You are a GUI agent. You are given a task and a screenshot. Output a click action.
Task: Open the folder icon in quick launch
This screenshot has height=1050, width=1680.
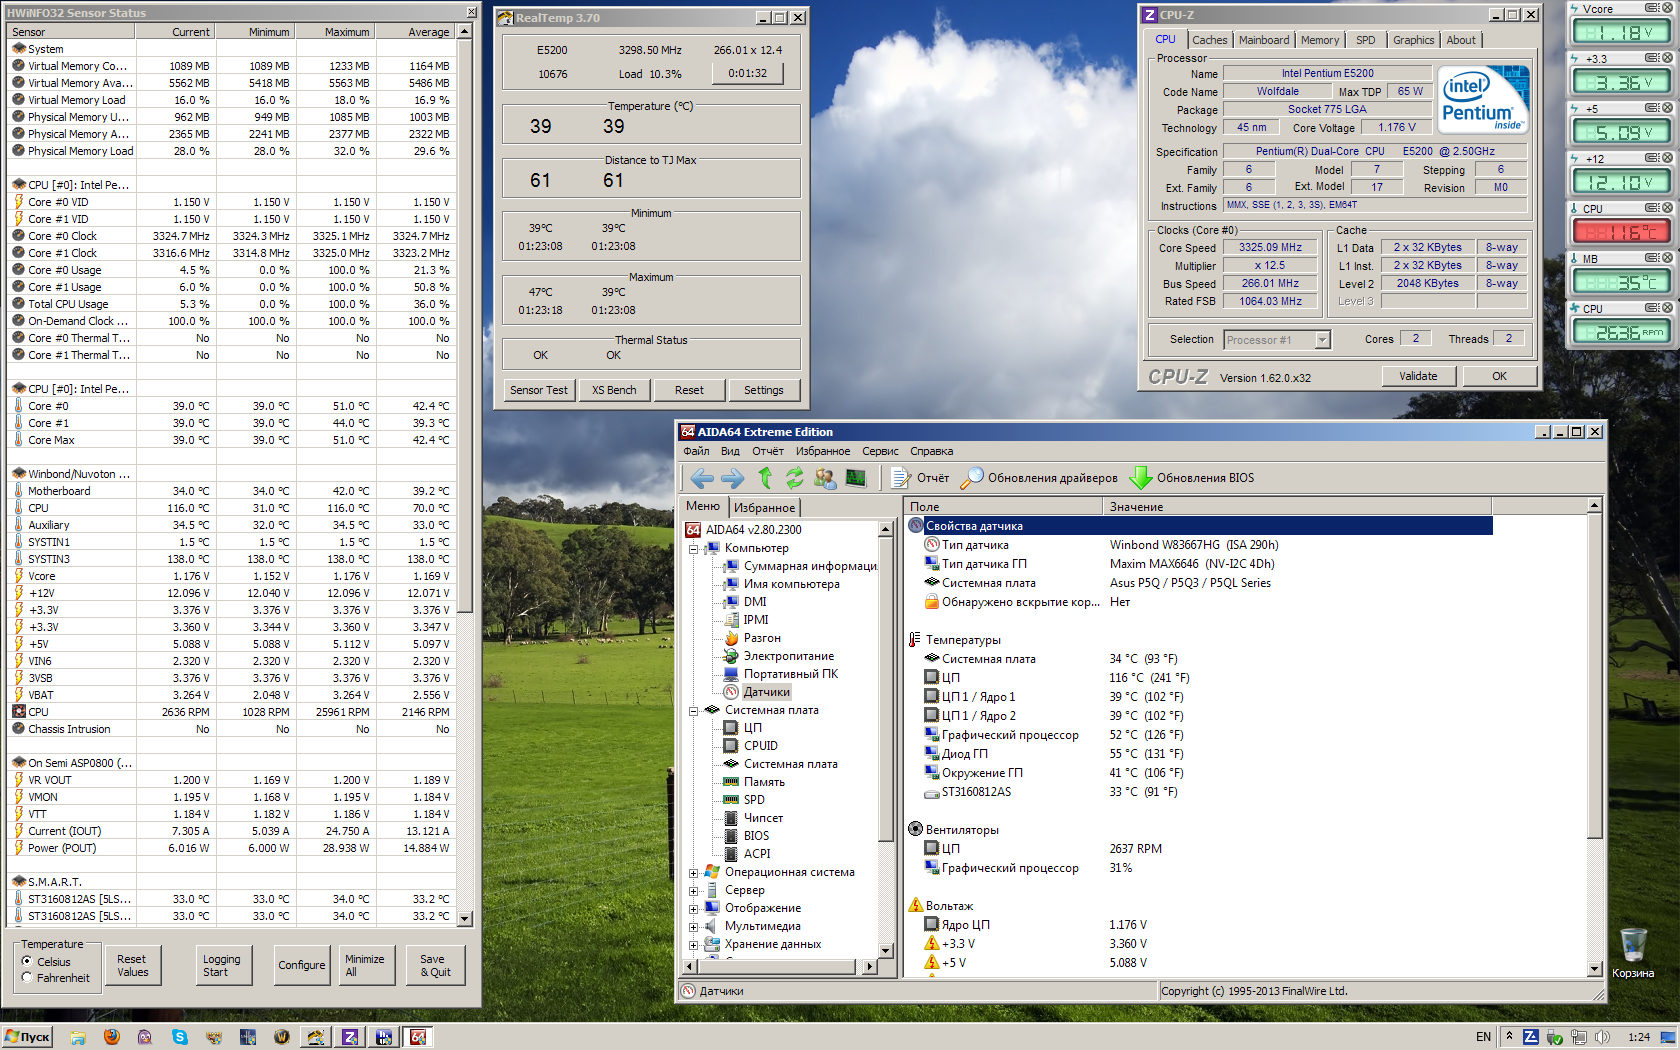tap(77, 1037)
